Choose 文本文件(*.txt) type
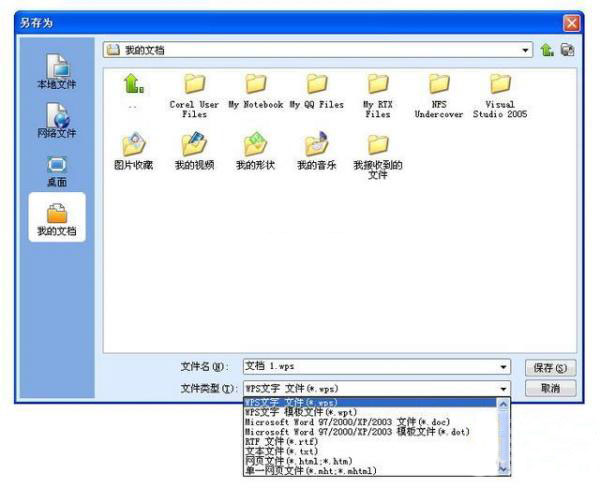The image size is (600, 488). pyautogui.click(x=370, y=451)
